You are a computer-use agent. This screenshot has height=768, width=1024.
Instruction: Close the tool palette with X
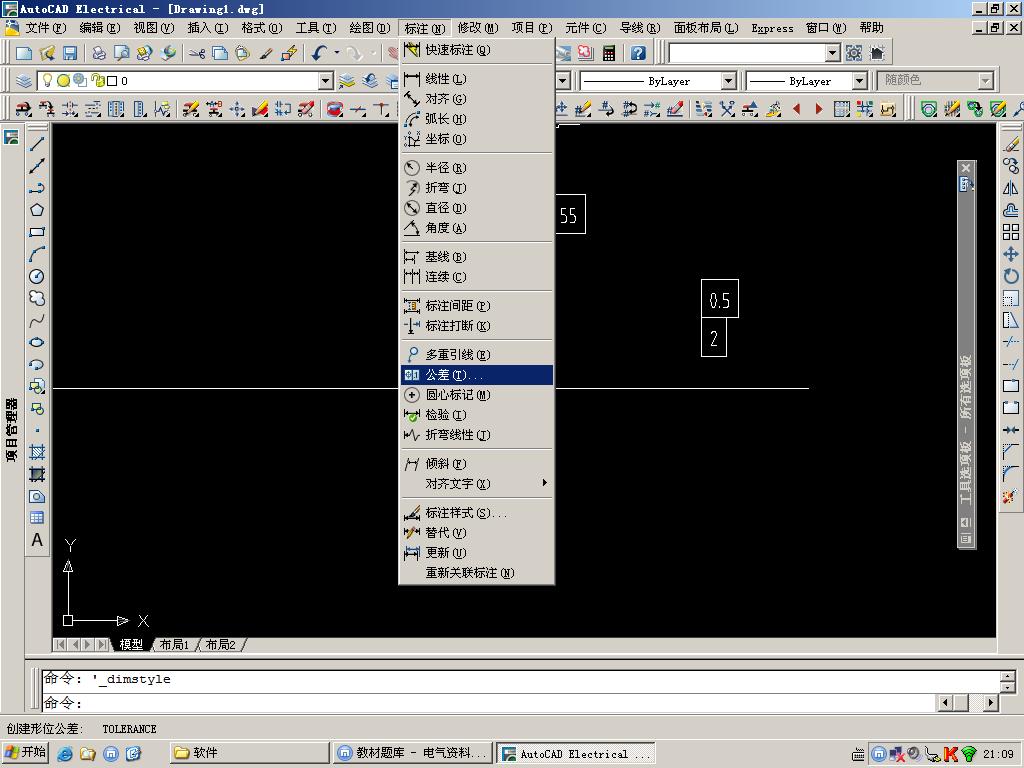pyautogui.click(x=966, y=168)
